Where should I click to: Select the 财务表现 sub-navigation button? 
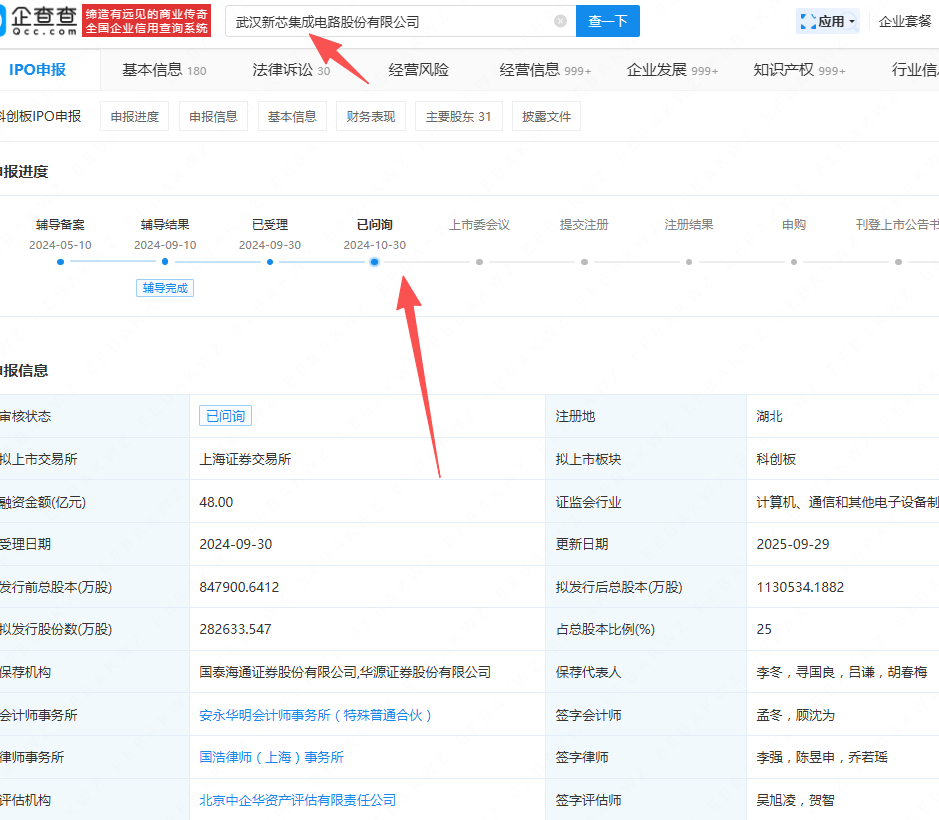370,117
